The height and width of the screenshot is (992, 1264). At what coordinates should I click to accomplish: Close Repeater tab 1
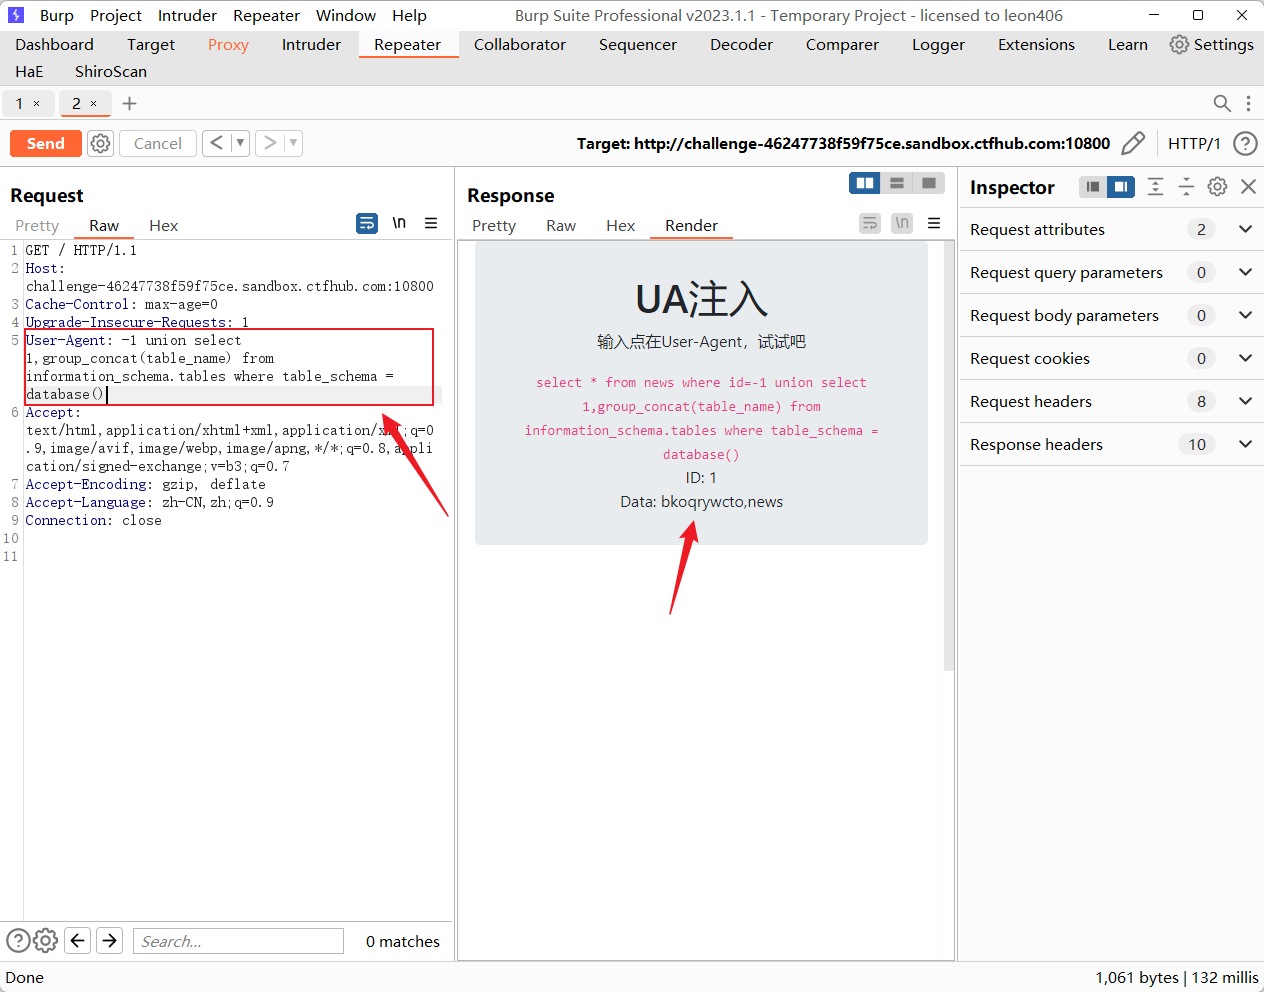click(37, 103)
